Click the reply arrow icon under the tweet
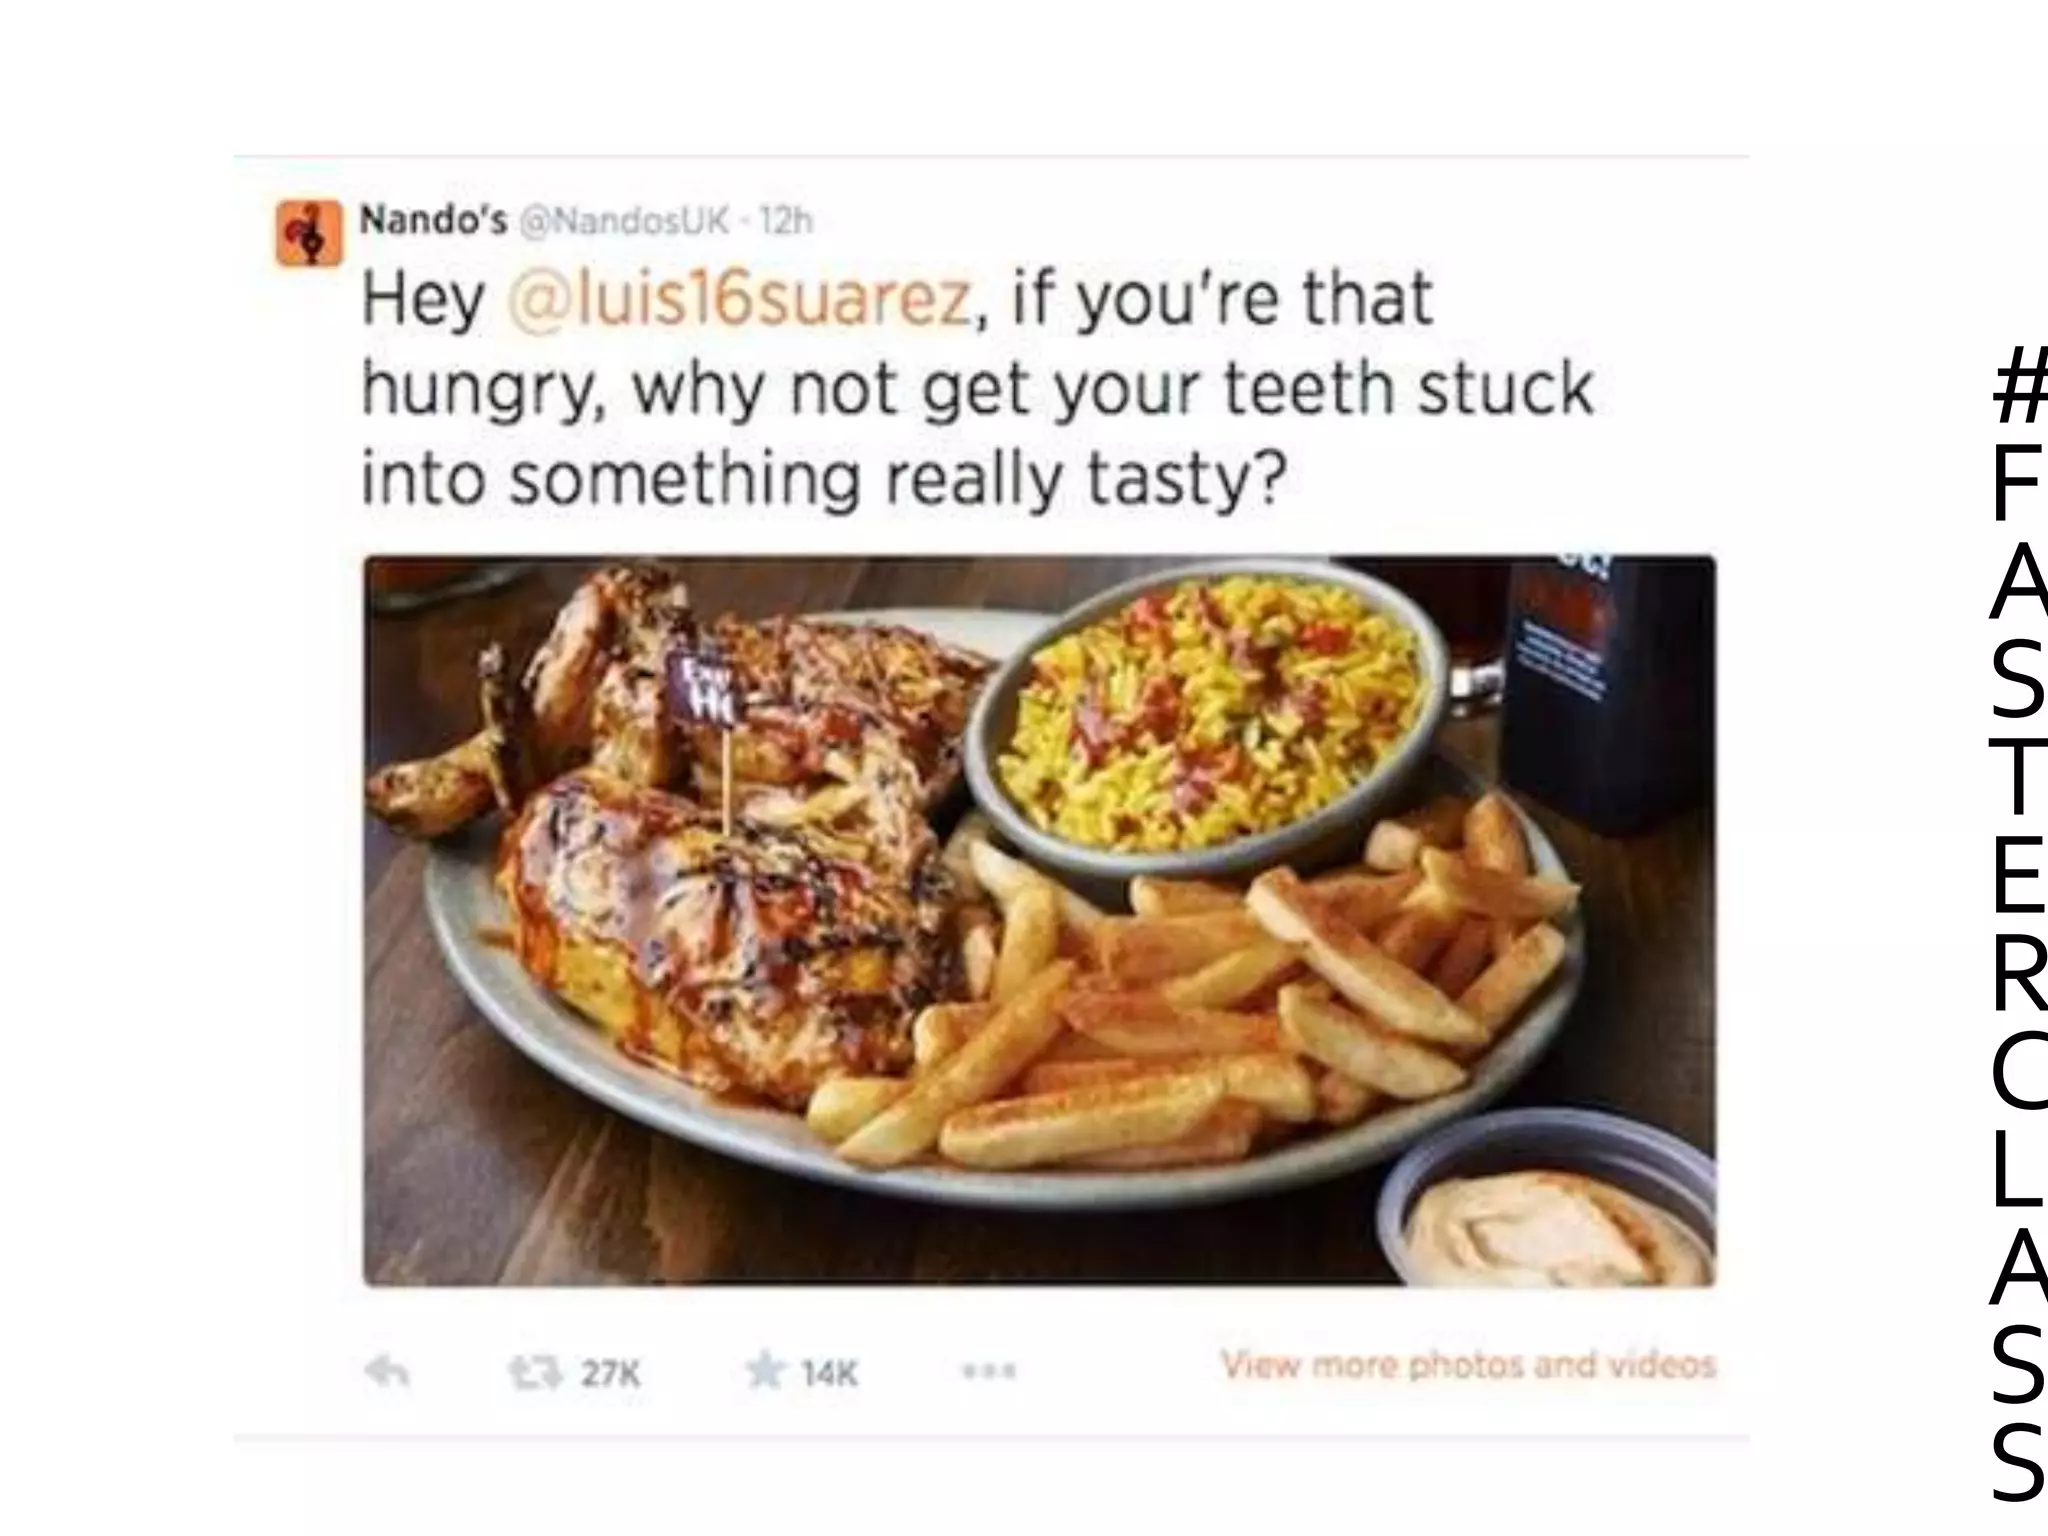 (x=386, y=1372)
